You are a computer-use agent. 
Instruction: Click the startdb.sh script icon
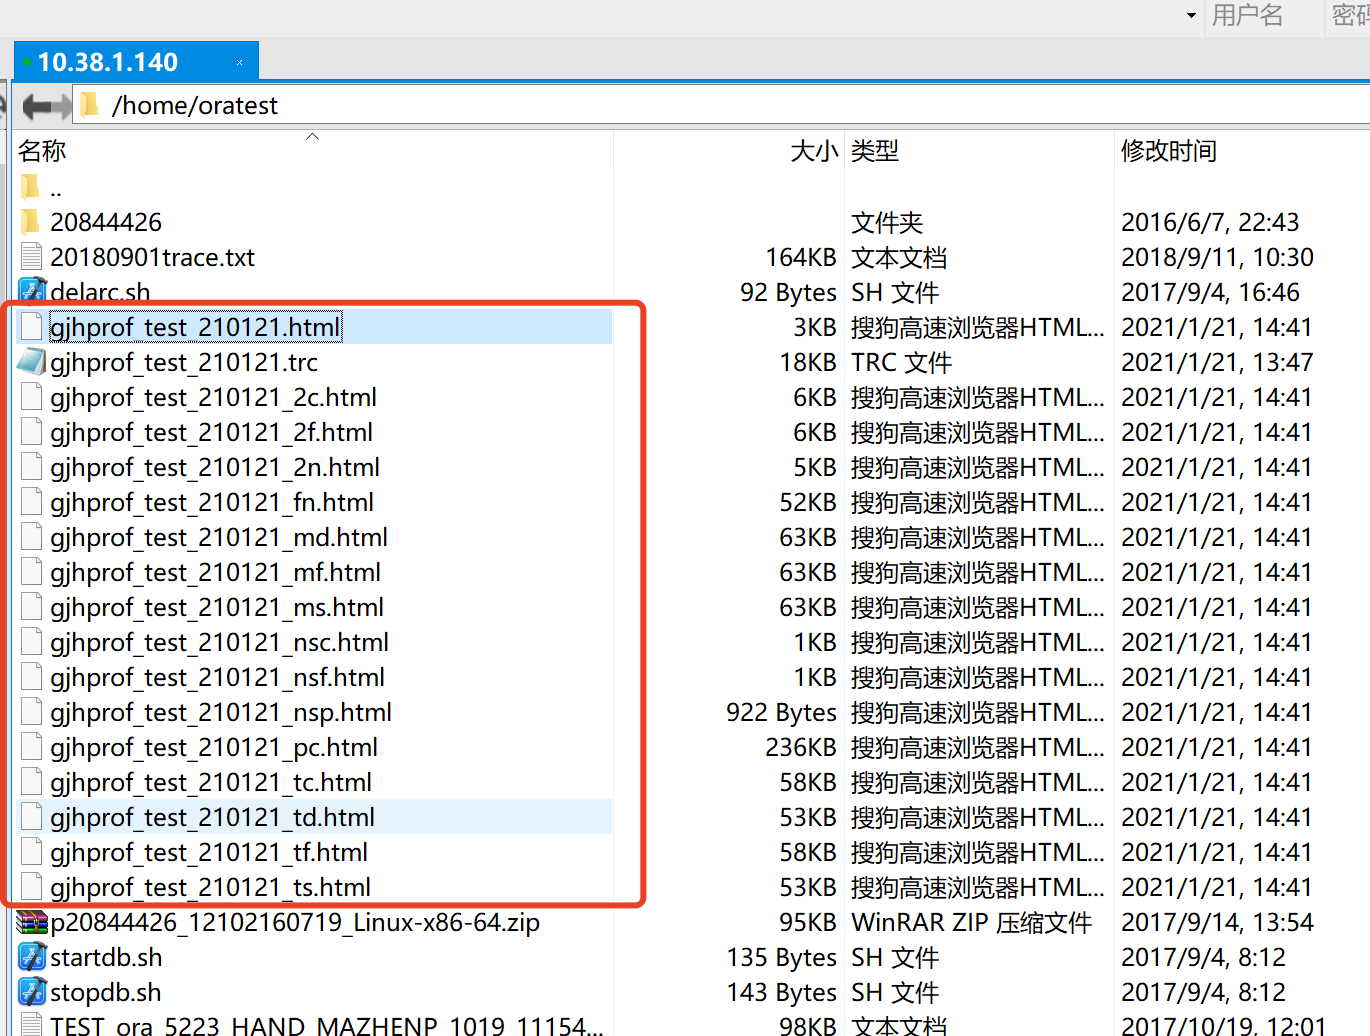32,957
